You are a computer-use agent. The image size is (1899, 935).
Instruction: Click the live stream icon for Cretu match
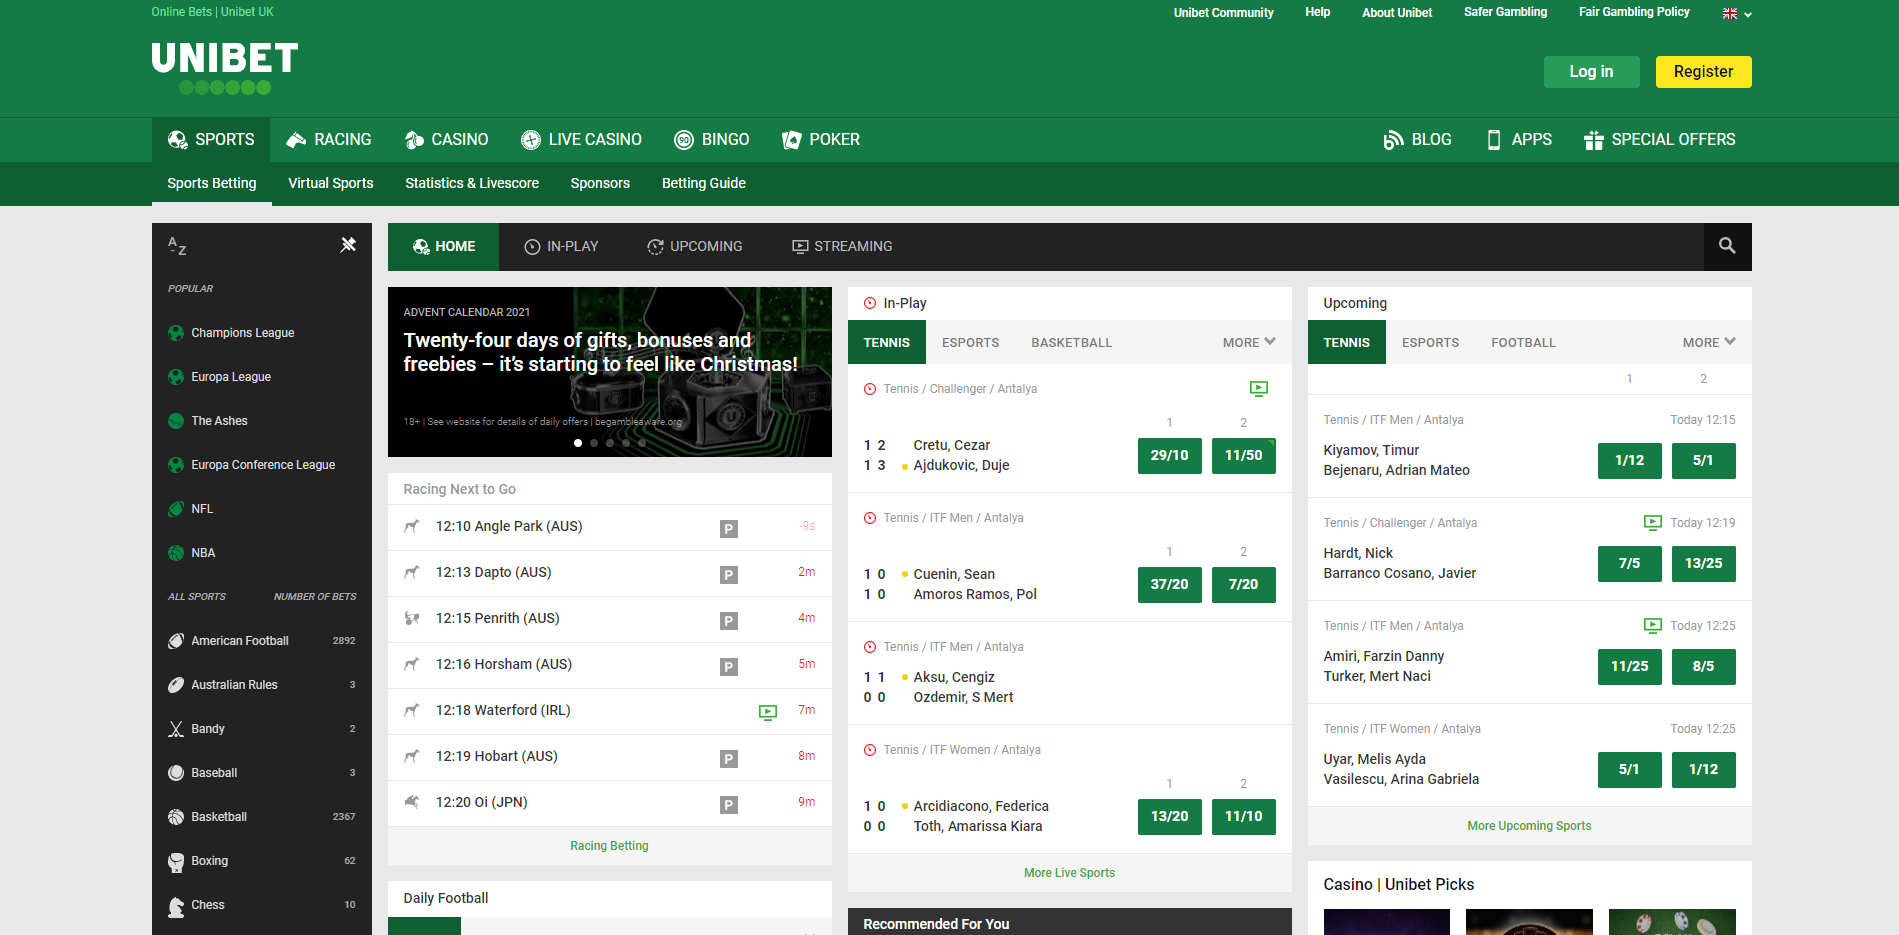(x=1259, y=389)
